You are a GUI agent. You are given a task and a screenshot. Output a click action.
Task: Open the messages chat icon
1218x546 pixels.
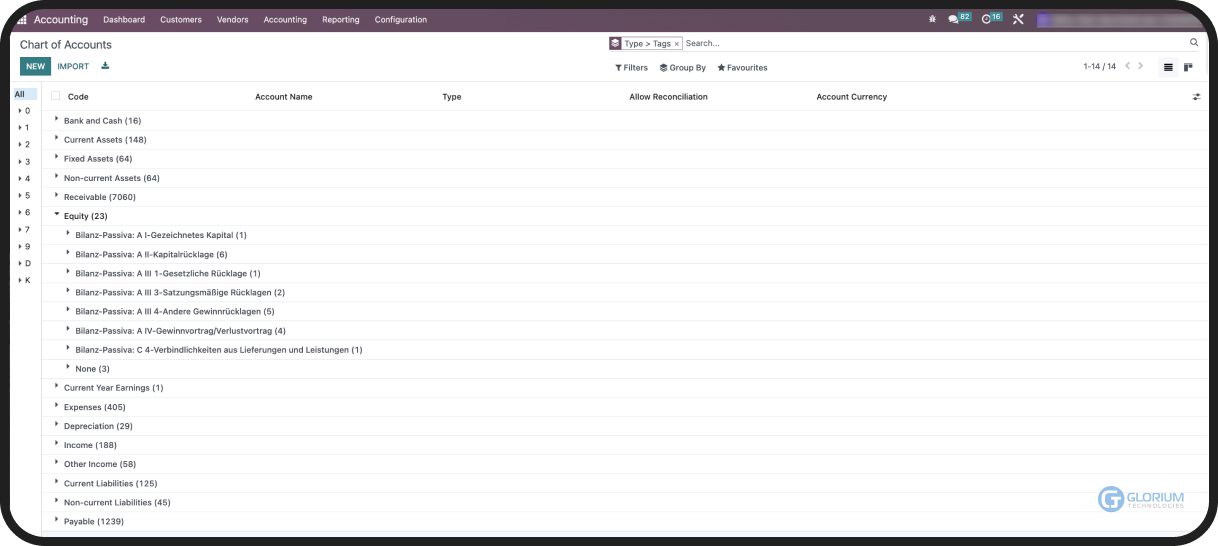coord(954,19)
